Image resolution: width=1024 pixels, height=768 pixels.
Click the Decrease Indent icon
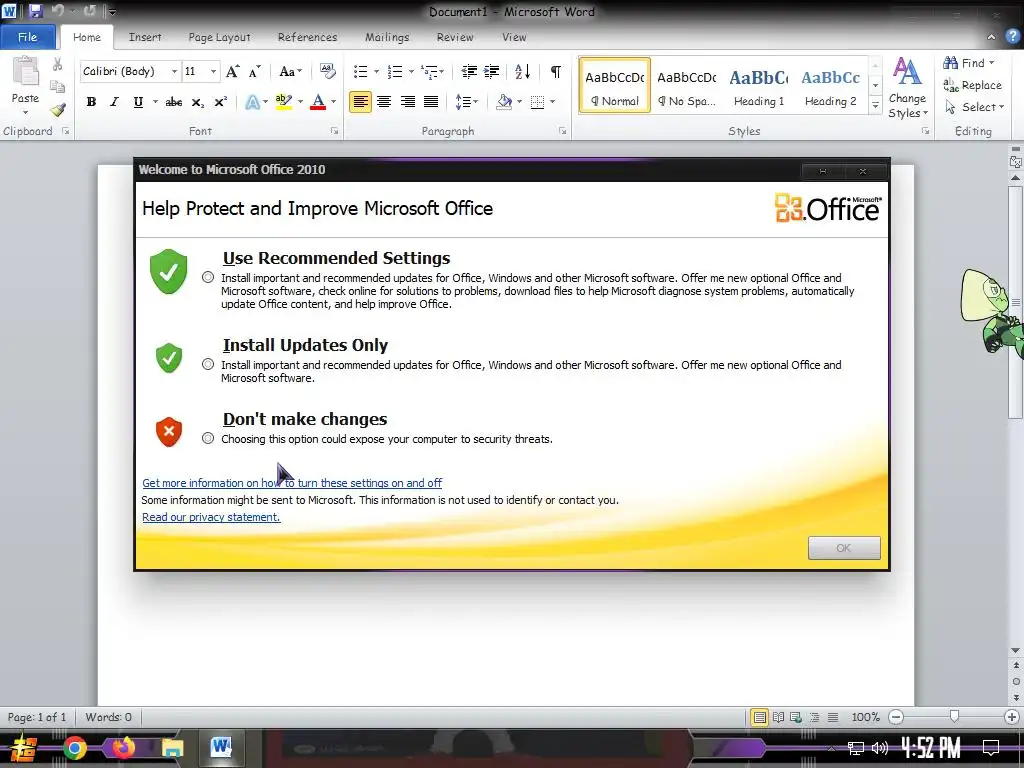point(469,71)
